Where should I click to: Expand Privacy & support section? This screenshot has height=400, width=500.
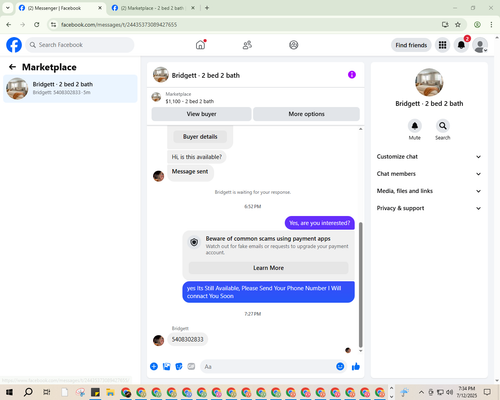click(x=429, y=208)
